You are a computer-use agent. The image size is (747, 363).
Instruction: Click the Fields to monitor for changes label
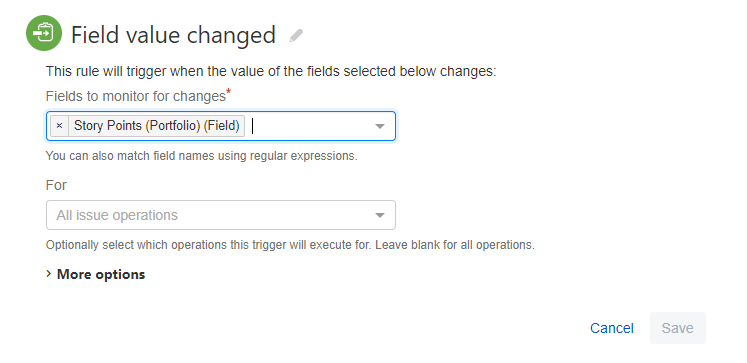(x=136, y=96)
